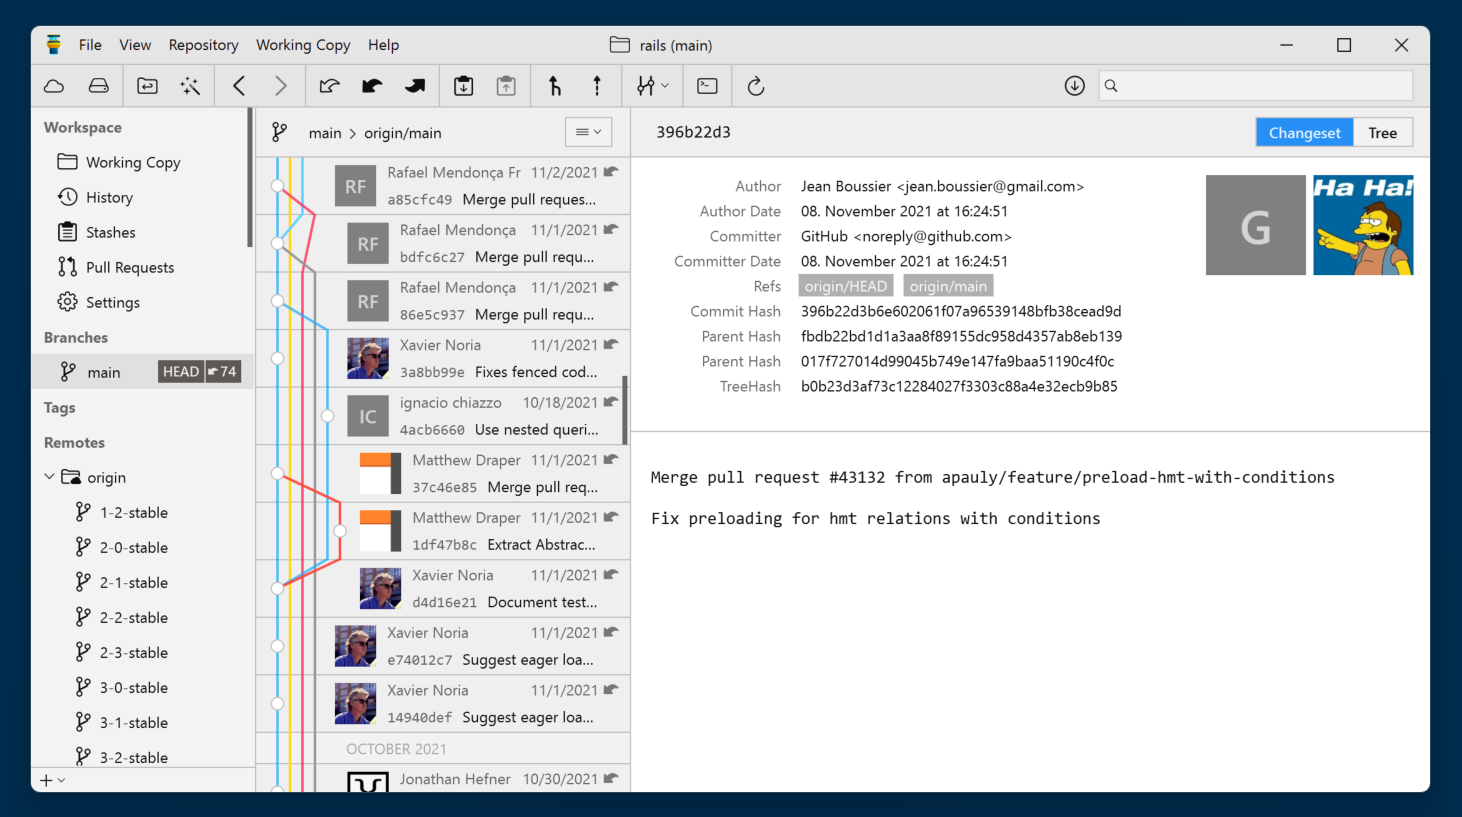Fetch from remote using the cloud icon

(53, 86)
